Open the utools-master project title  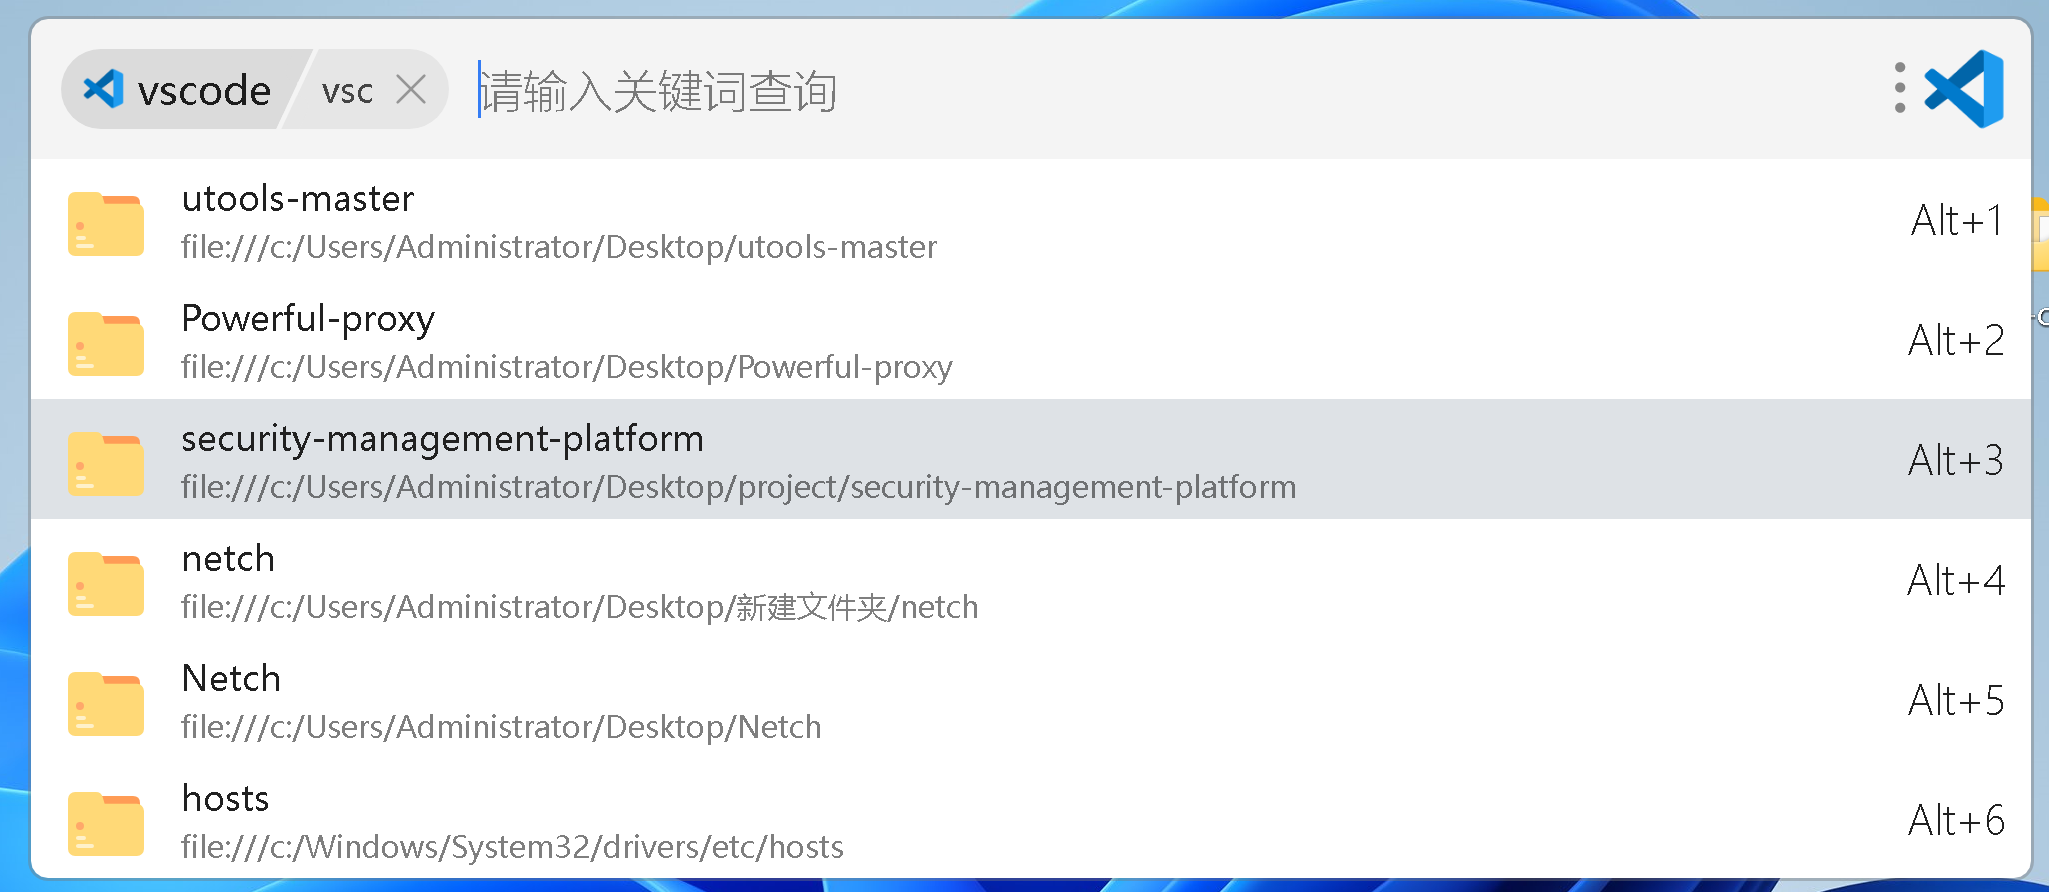(298, 199)
